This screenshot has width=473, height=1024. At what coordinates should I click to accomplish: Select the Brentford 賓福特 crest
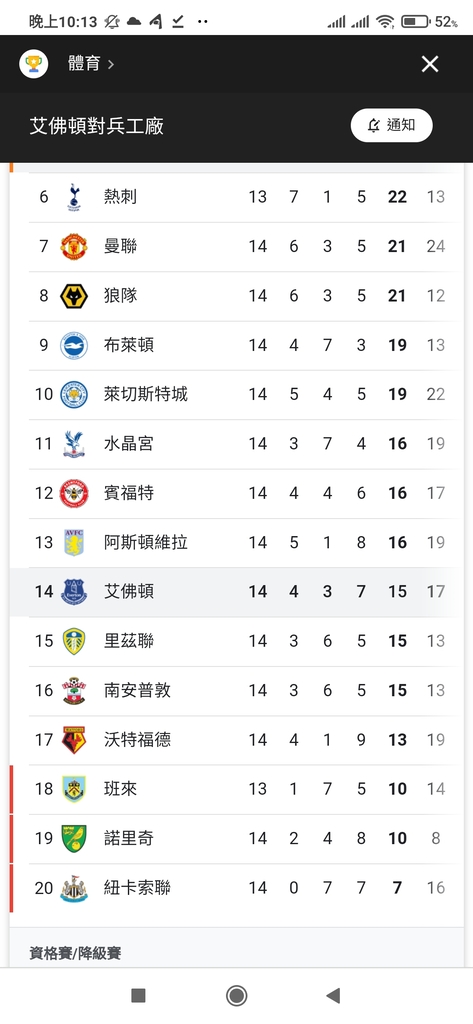coord(74,493)
